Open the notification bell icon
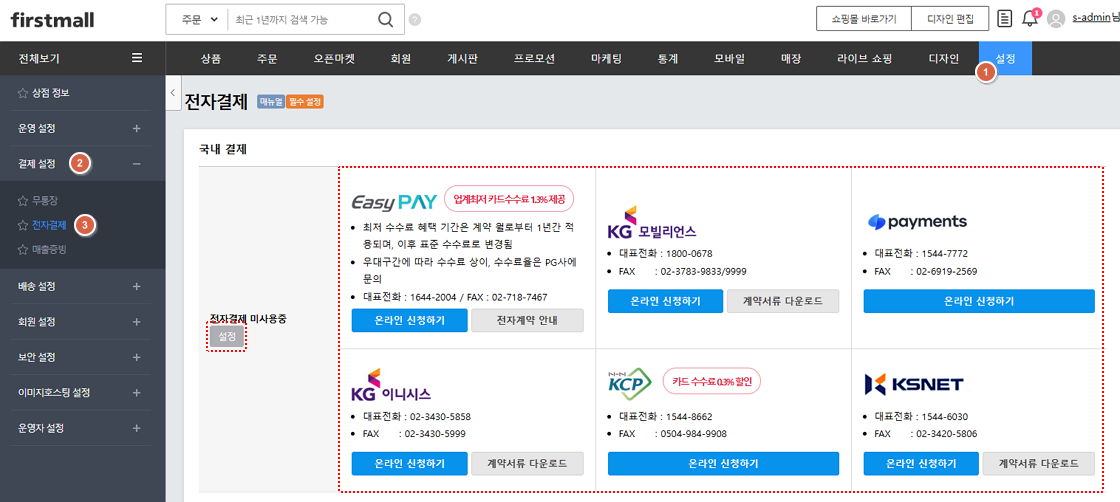The width and height of the screenshot is (1120, 502). point(1029,19)
